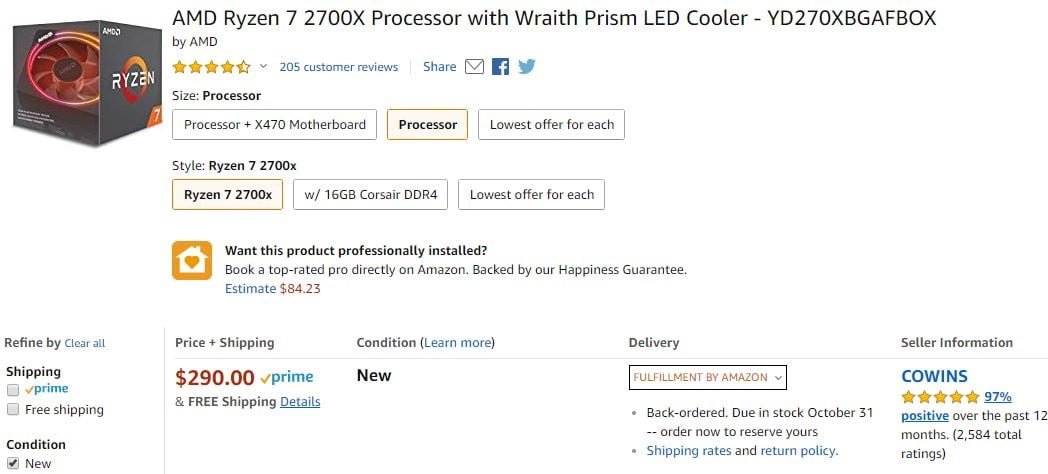
Task: Uncheck the New condition filter
Action: click(x=14, y=463)
